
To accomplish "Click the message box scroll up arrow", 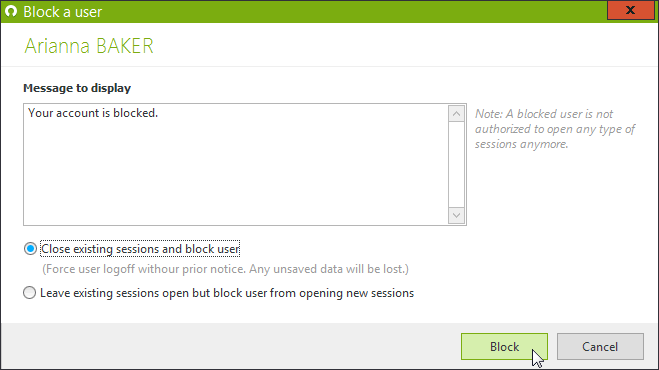I will 456,114.
